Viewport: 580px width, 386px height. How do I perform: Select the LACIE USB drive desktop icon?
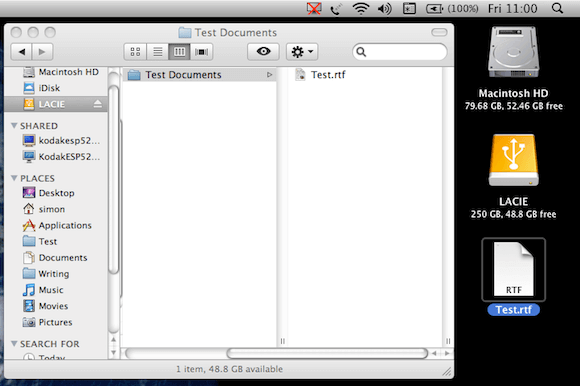(x=513, y=160)
